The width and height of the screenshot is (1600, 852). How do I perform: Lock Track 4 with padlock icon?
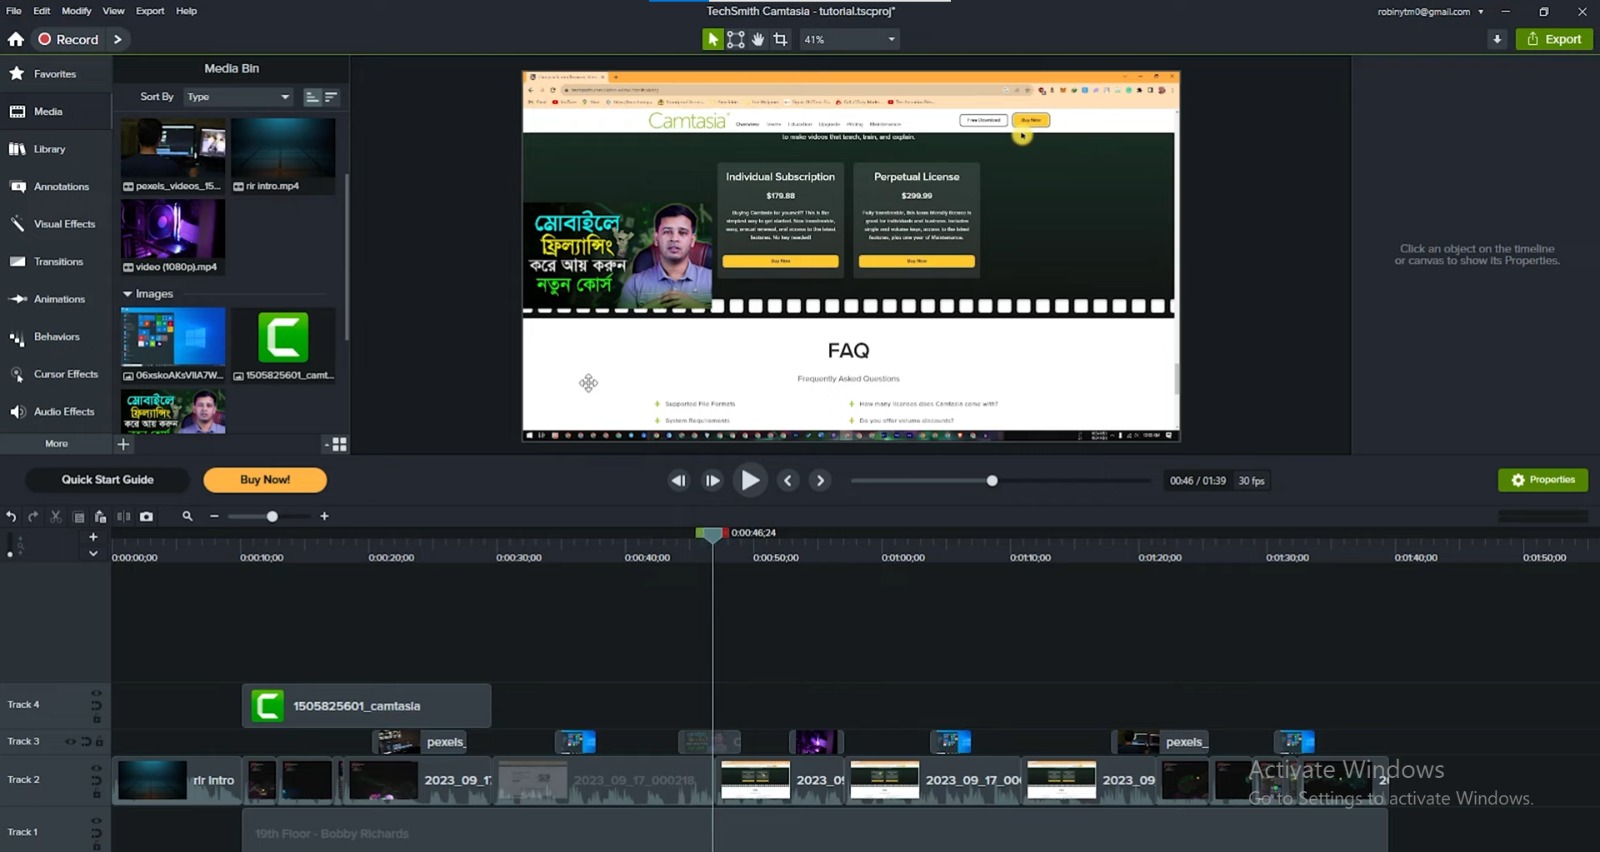(96, 718)
